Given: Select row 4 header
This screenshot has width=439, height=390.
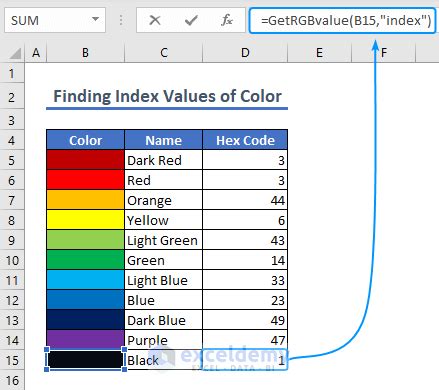Looking at the screenshot, I should (12, 140).
